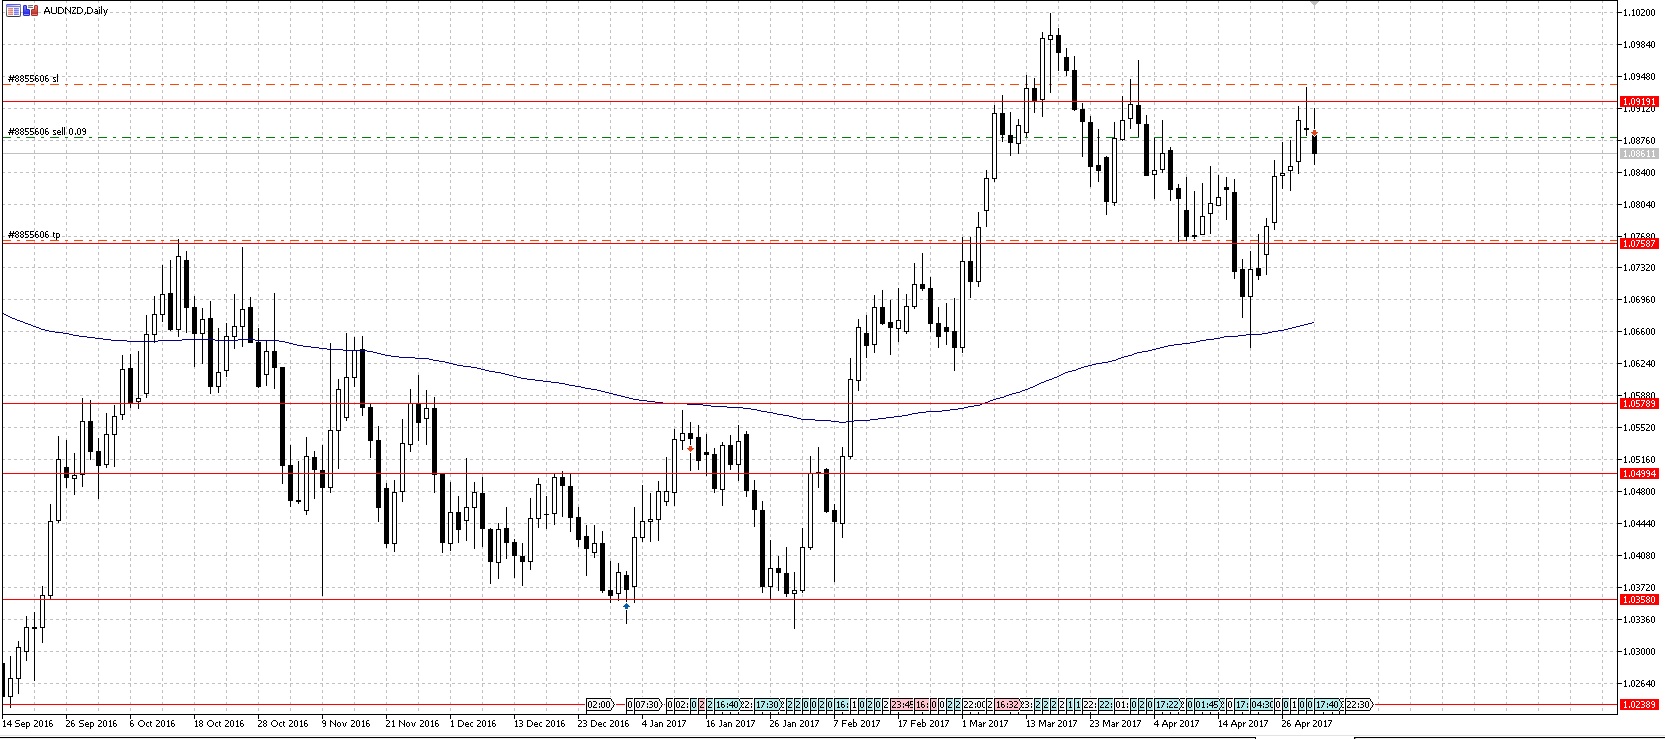The width and height of the screenshot is (1665, 739).
Task: Click the 17:22 news event marker
Action: click(x=1167, y=704)
